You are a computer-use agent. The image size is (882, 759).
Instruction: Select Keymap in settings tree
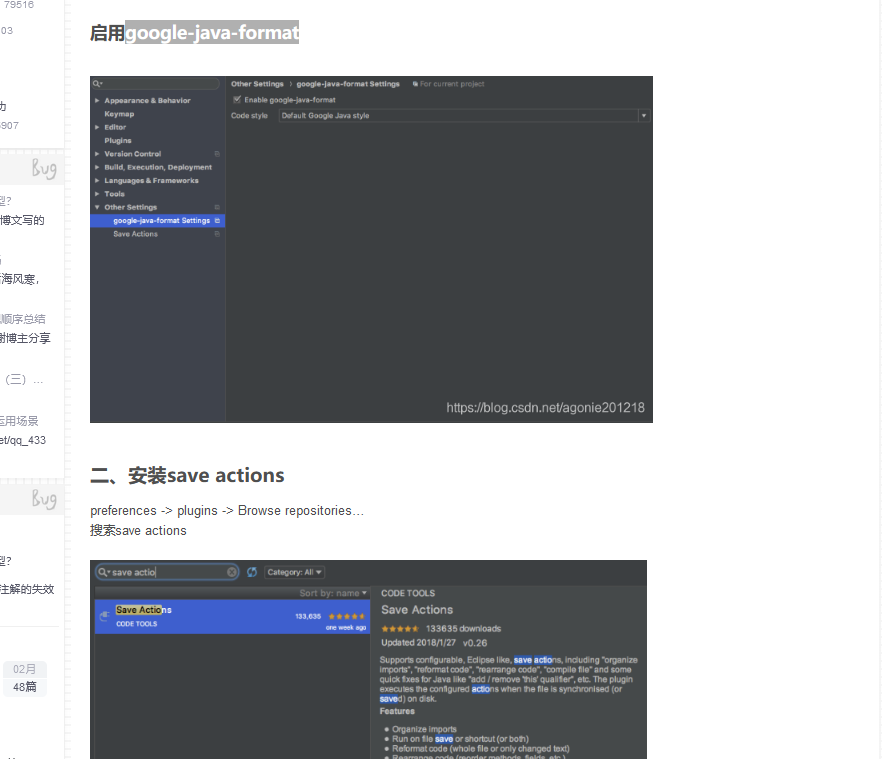click(119, 114)
